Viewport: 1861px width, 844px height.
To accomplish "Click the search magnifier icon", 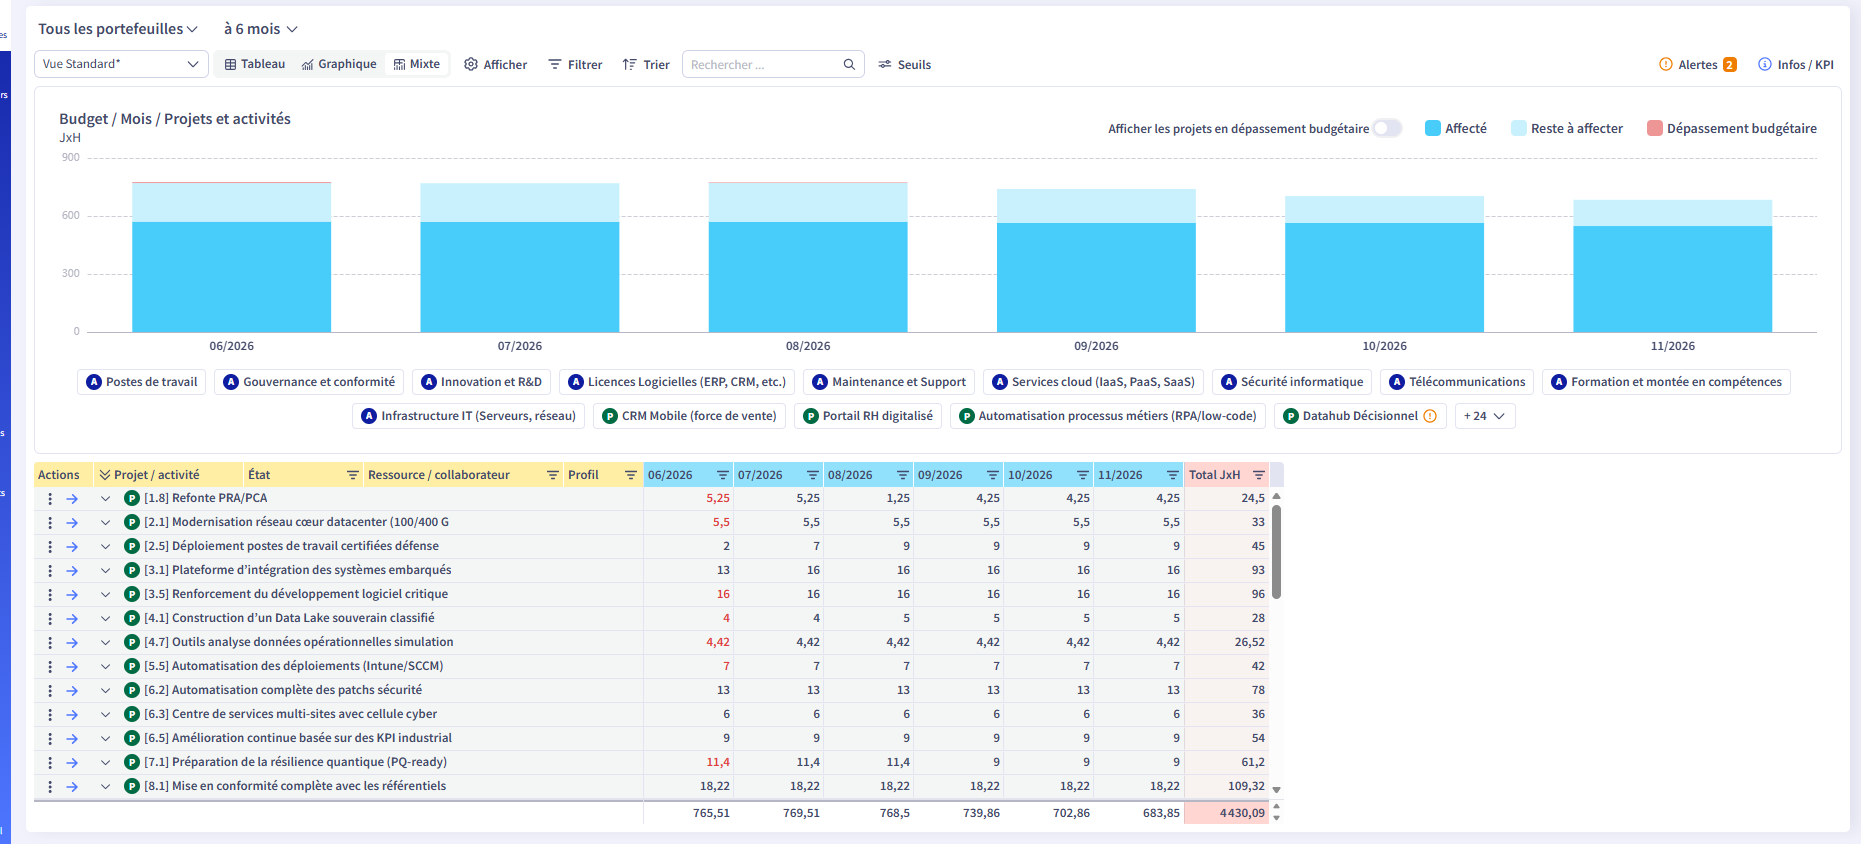I will pos(849,64).
